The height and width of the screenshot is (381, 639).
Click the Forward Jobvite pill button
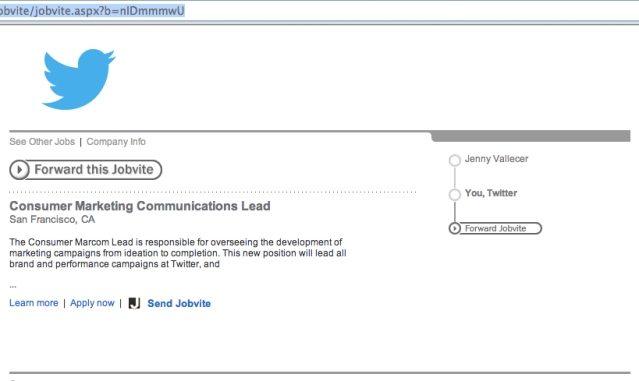click(495, 228)
